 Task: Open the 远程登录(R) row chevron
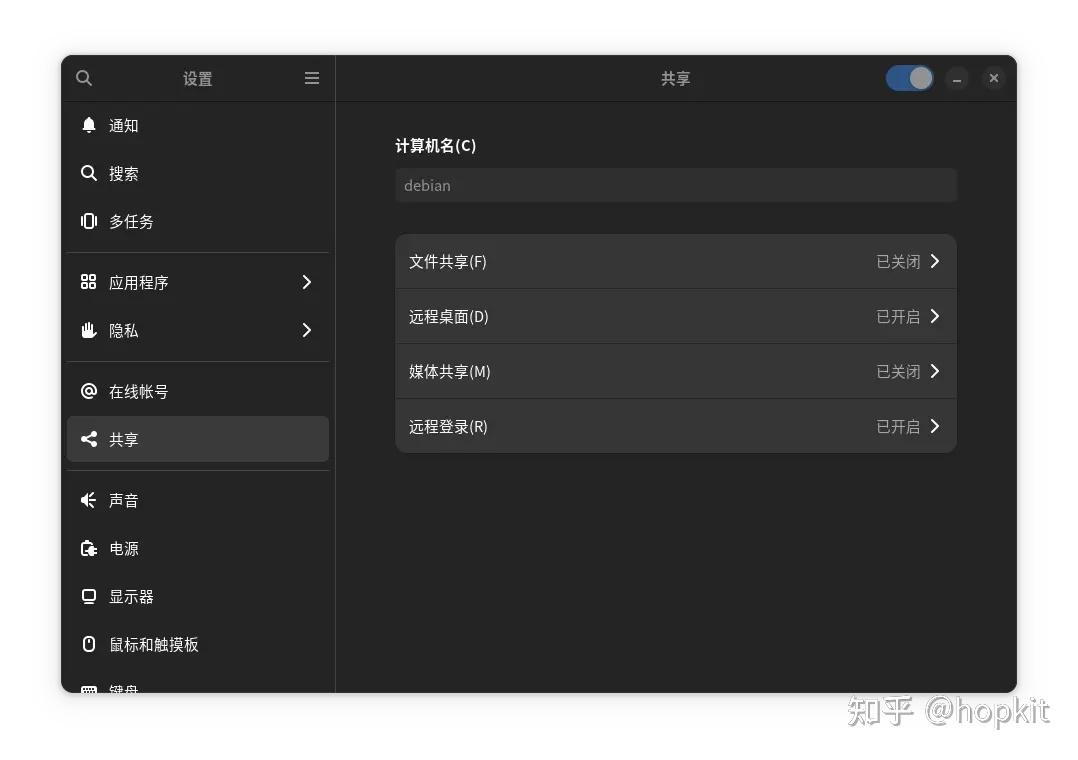tap(934, 426)
